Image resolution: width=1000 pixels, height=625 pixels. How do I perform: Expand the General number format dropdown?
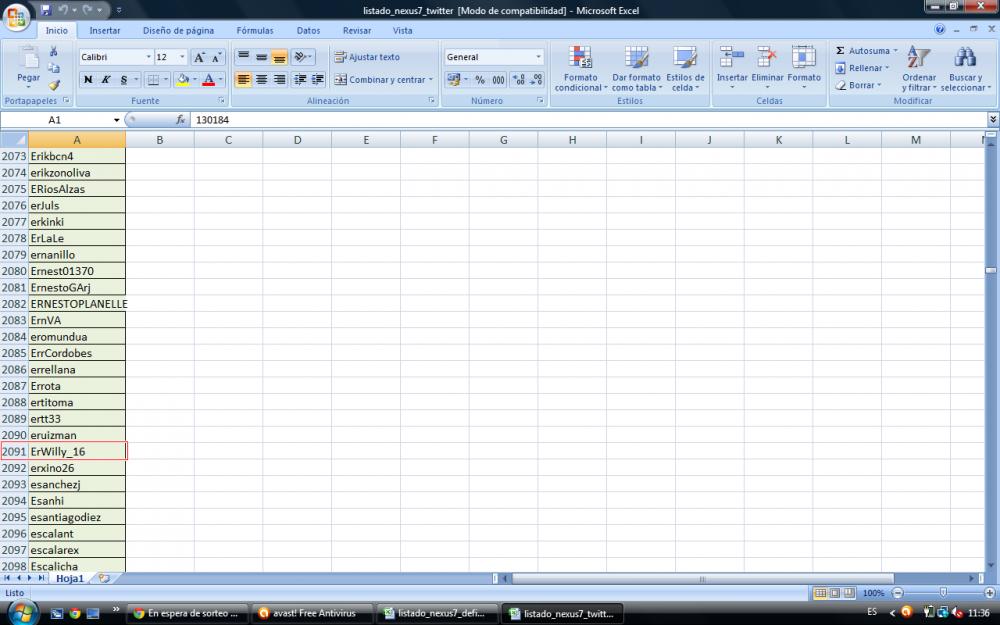click(x=538, y=58)
